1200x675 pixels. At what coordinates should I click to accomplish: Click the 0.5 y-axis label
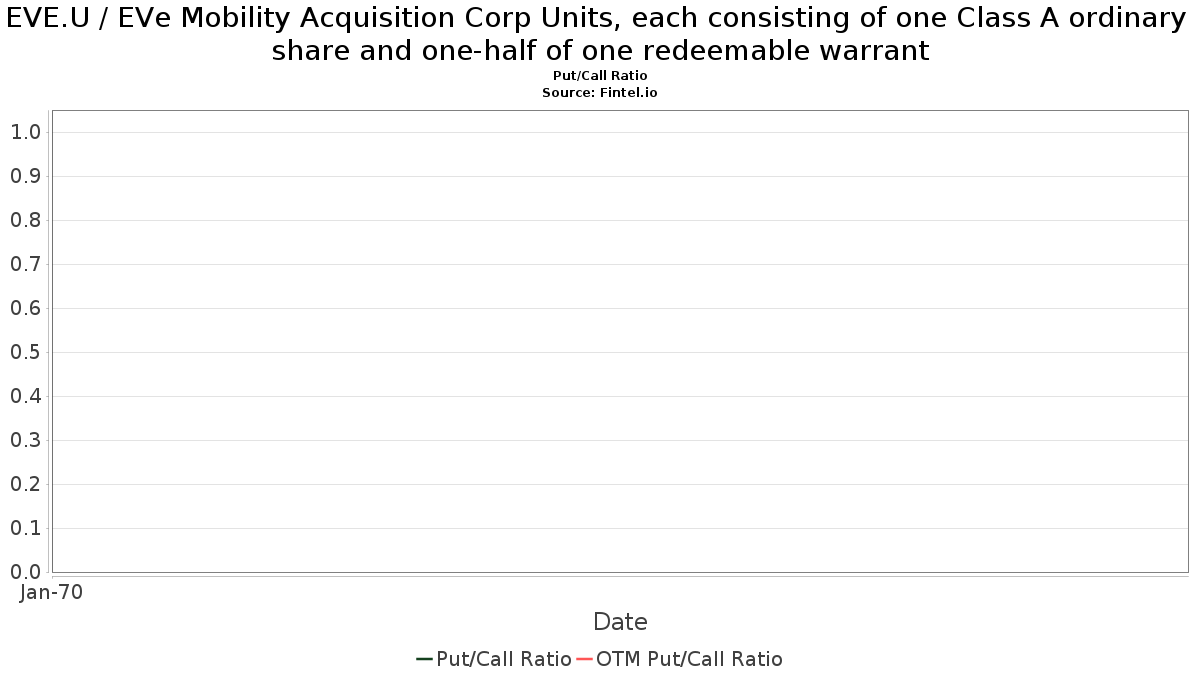[25, 352]
